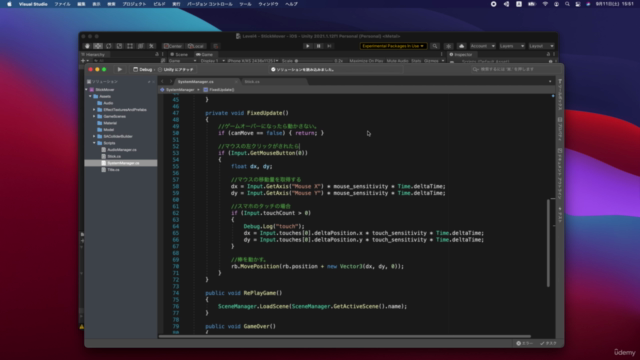Expand the GameScenes folder

[94, 116]
